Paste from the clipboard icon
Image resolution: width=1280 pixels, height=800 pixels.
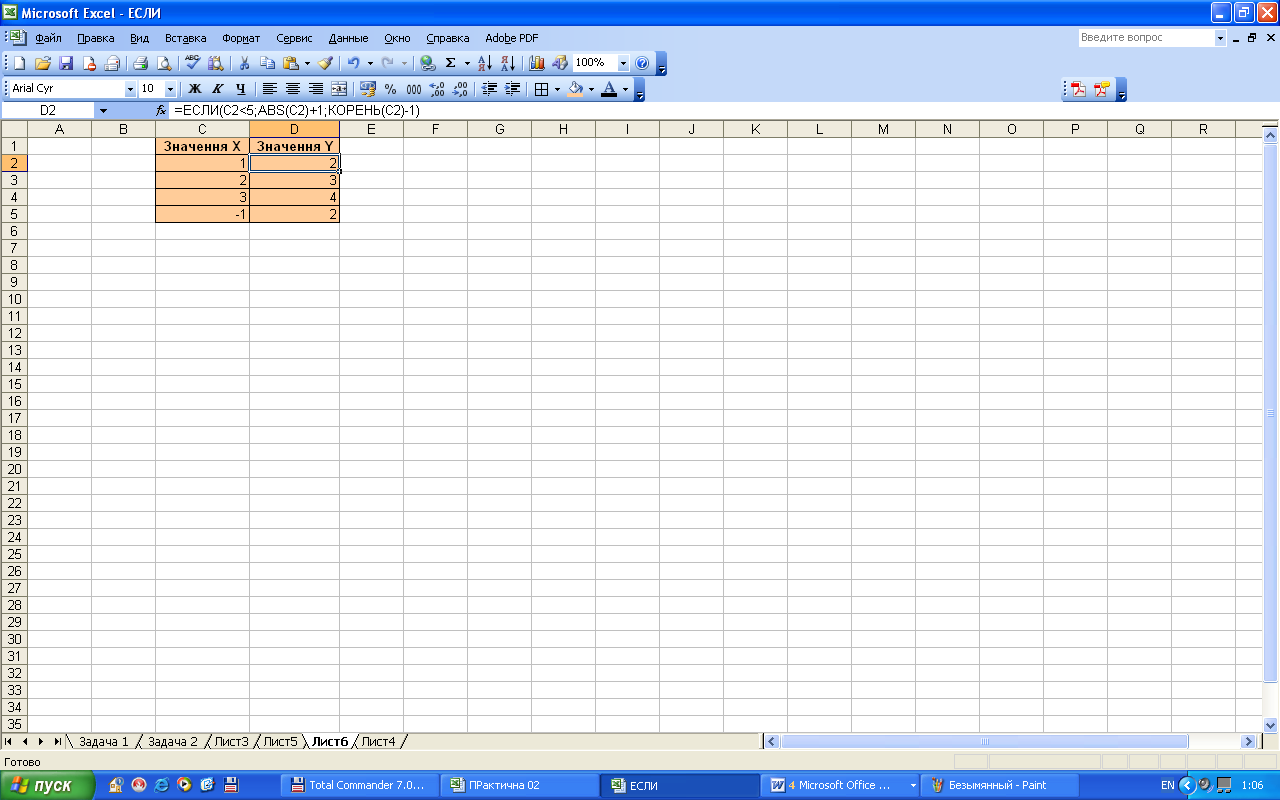[290, 63]
